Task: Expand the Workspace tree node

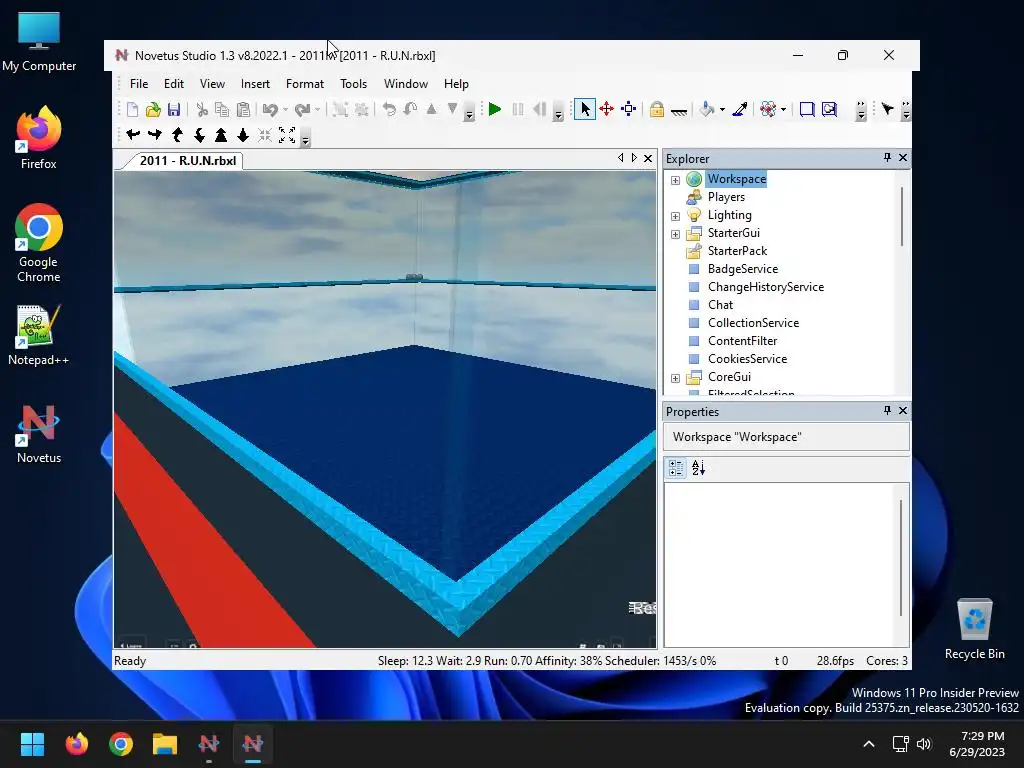Action: click(675, 180)
